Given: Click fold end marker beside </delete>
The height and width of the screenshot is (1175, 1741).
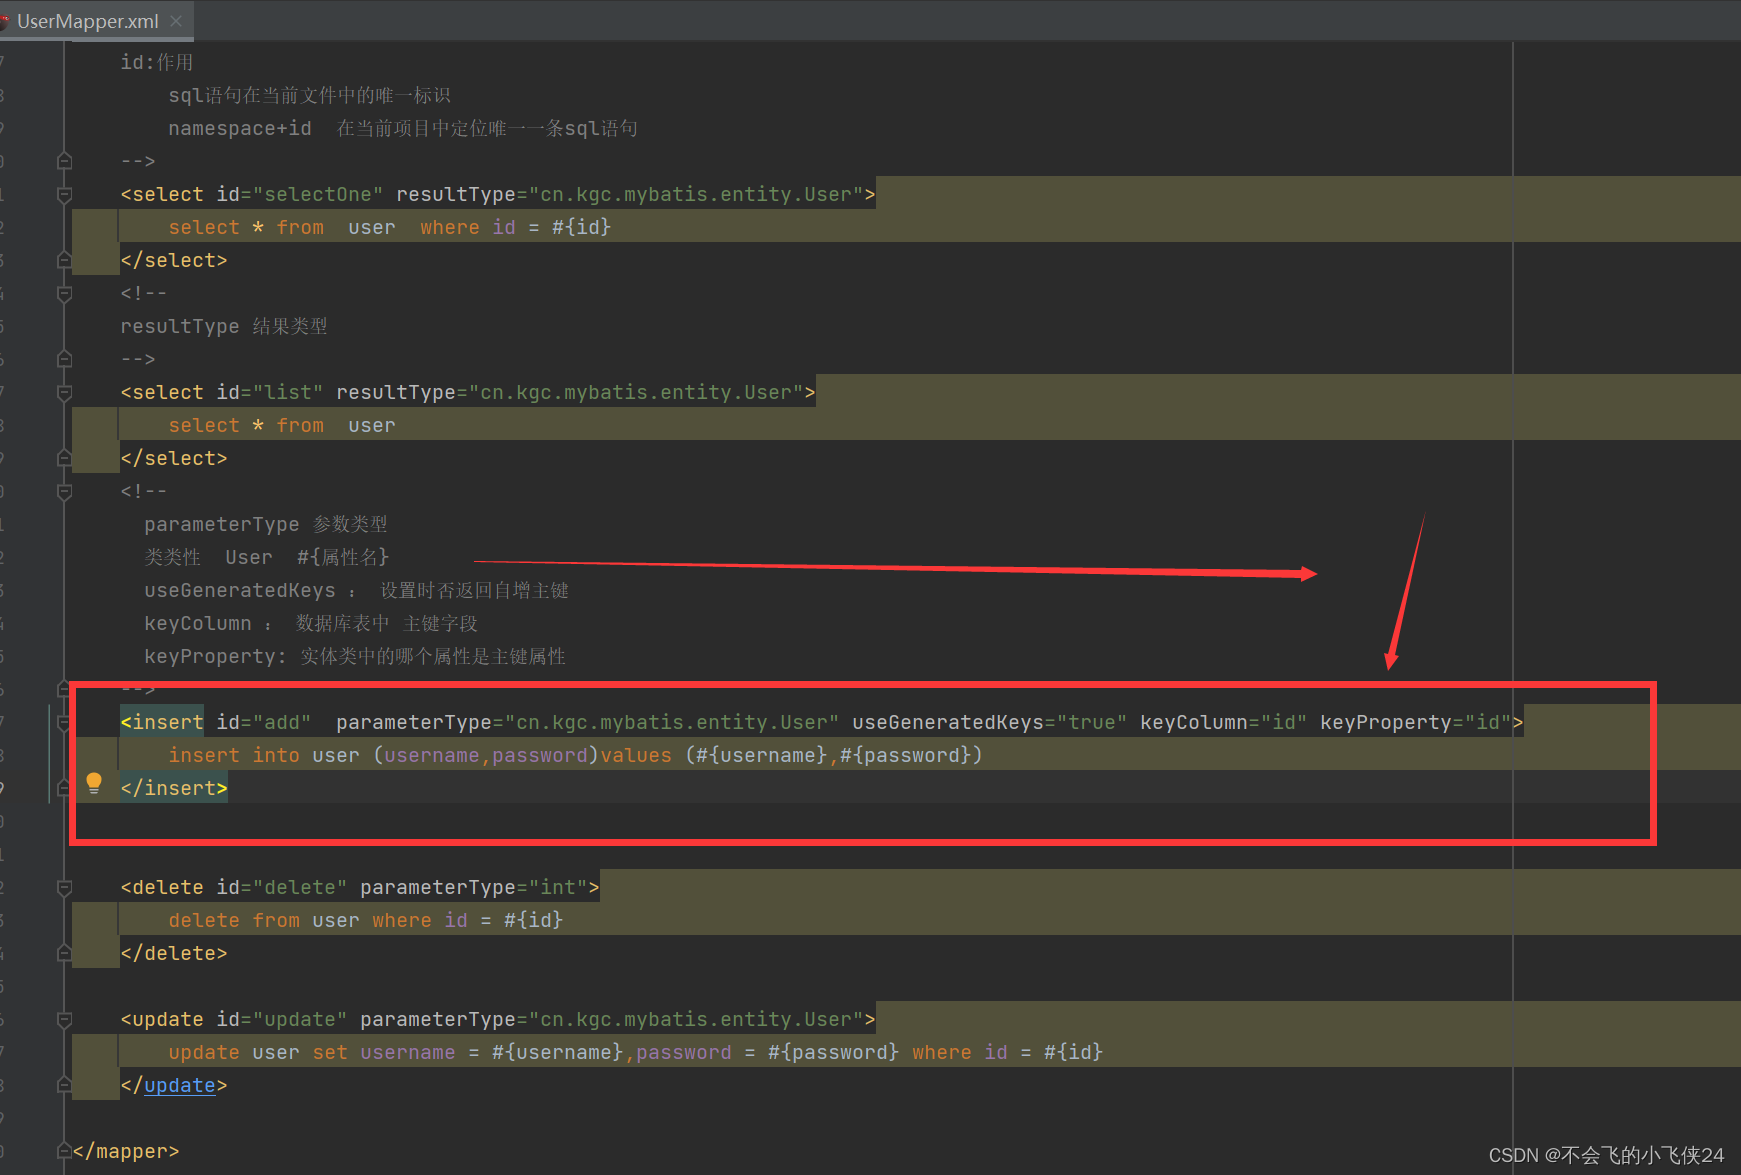Looking at the screenshot, I should 64,953.
